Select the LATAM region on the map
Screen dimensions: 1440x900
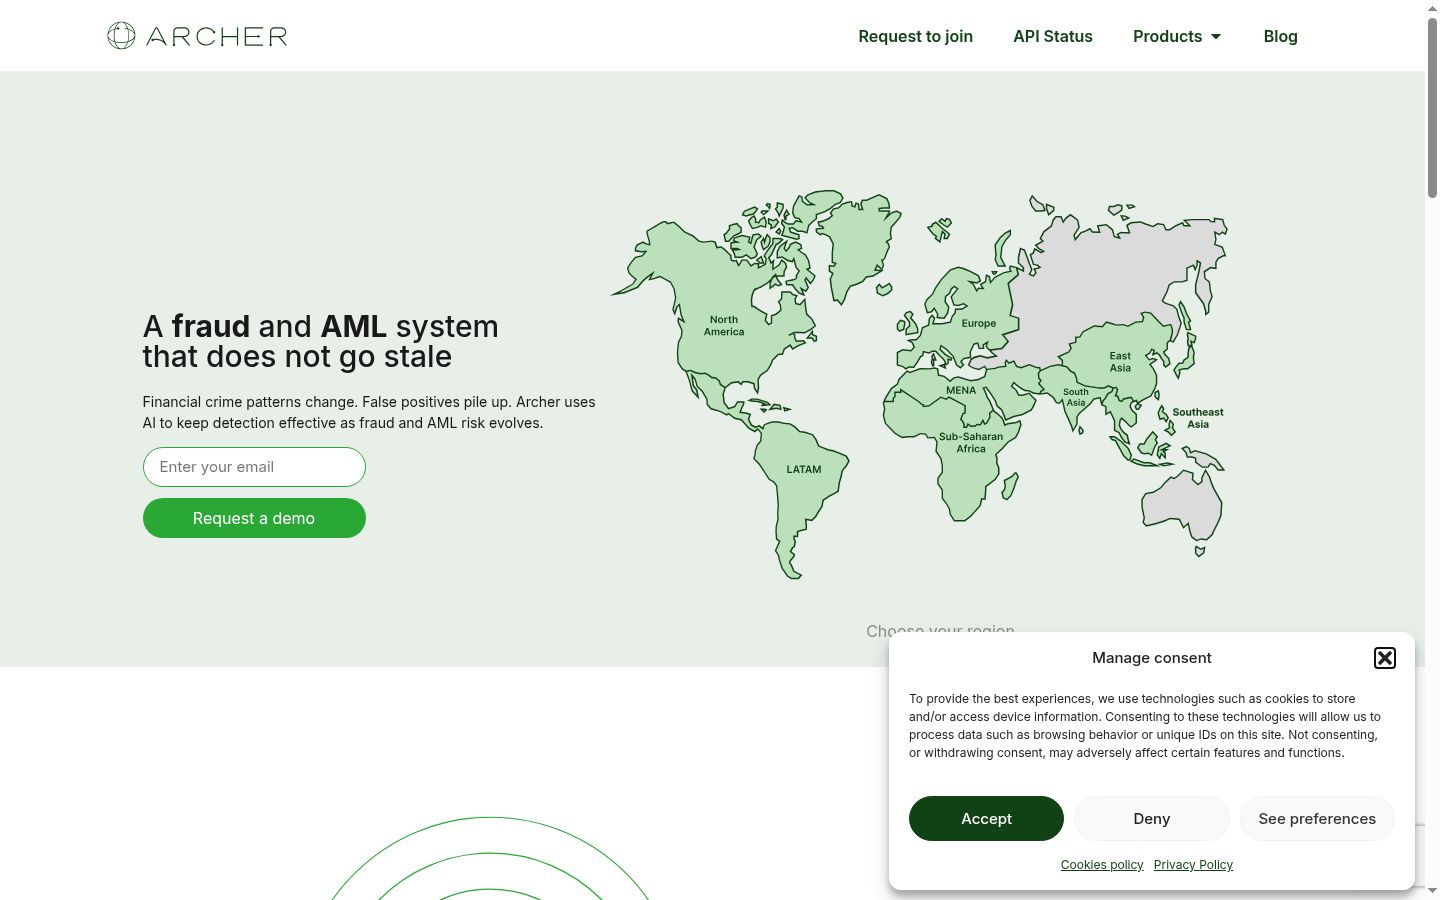click(804, 469)
